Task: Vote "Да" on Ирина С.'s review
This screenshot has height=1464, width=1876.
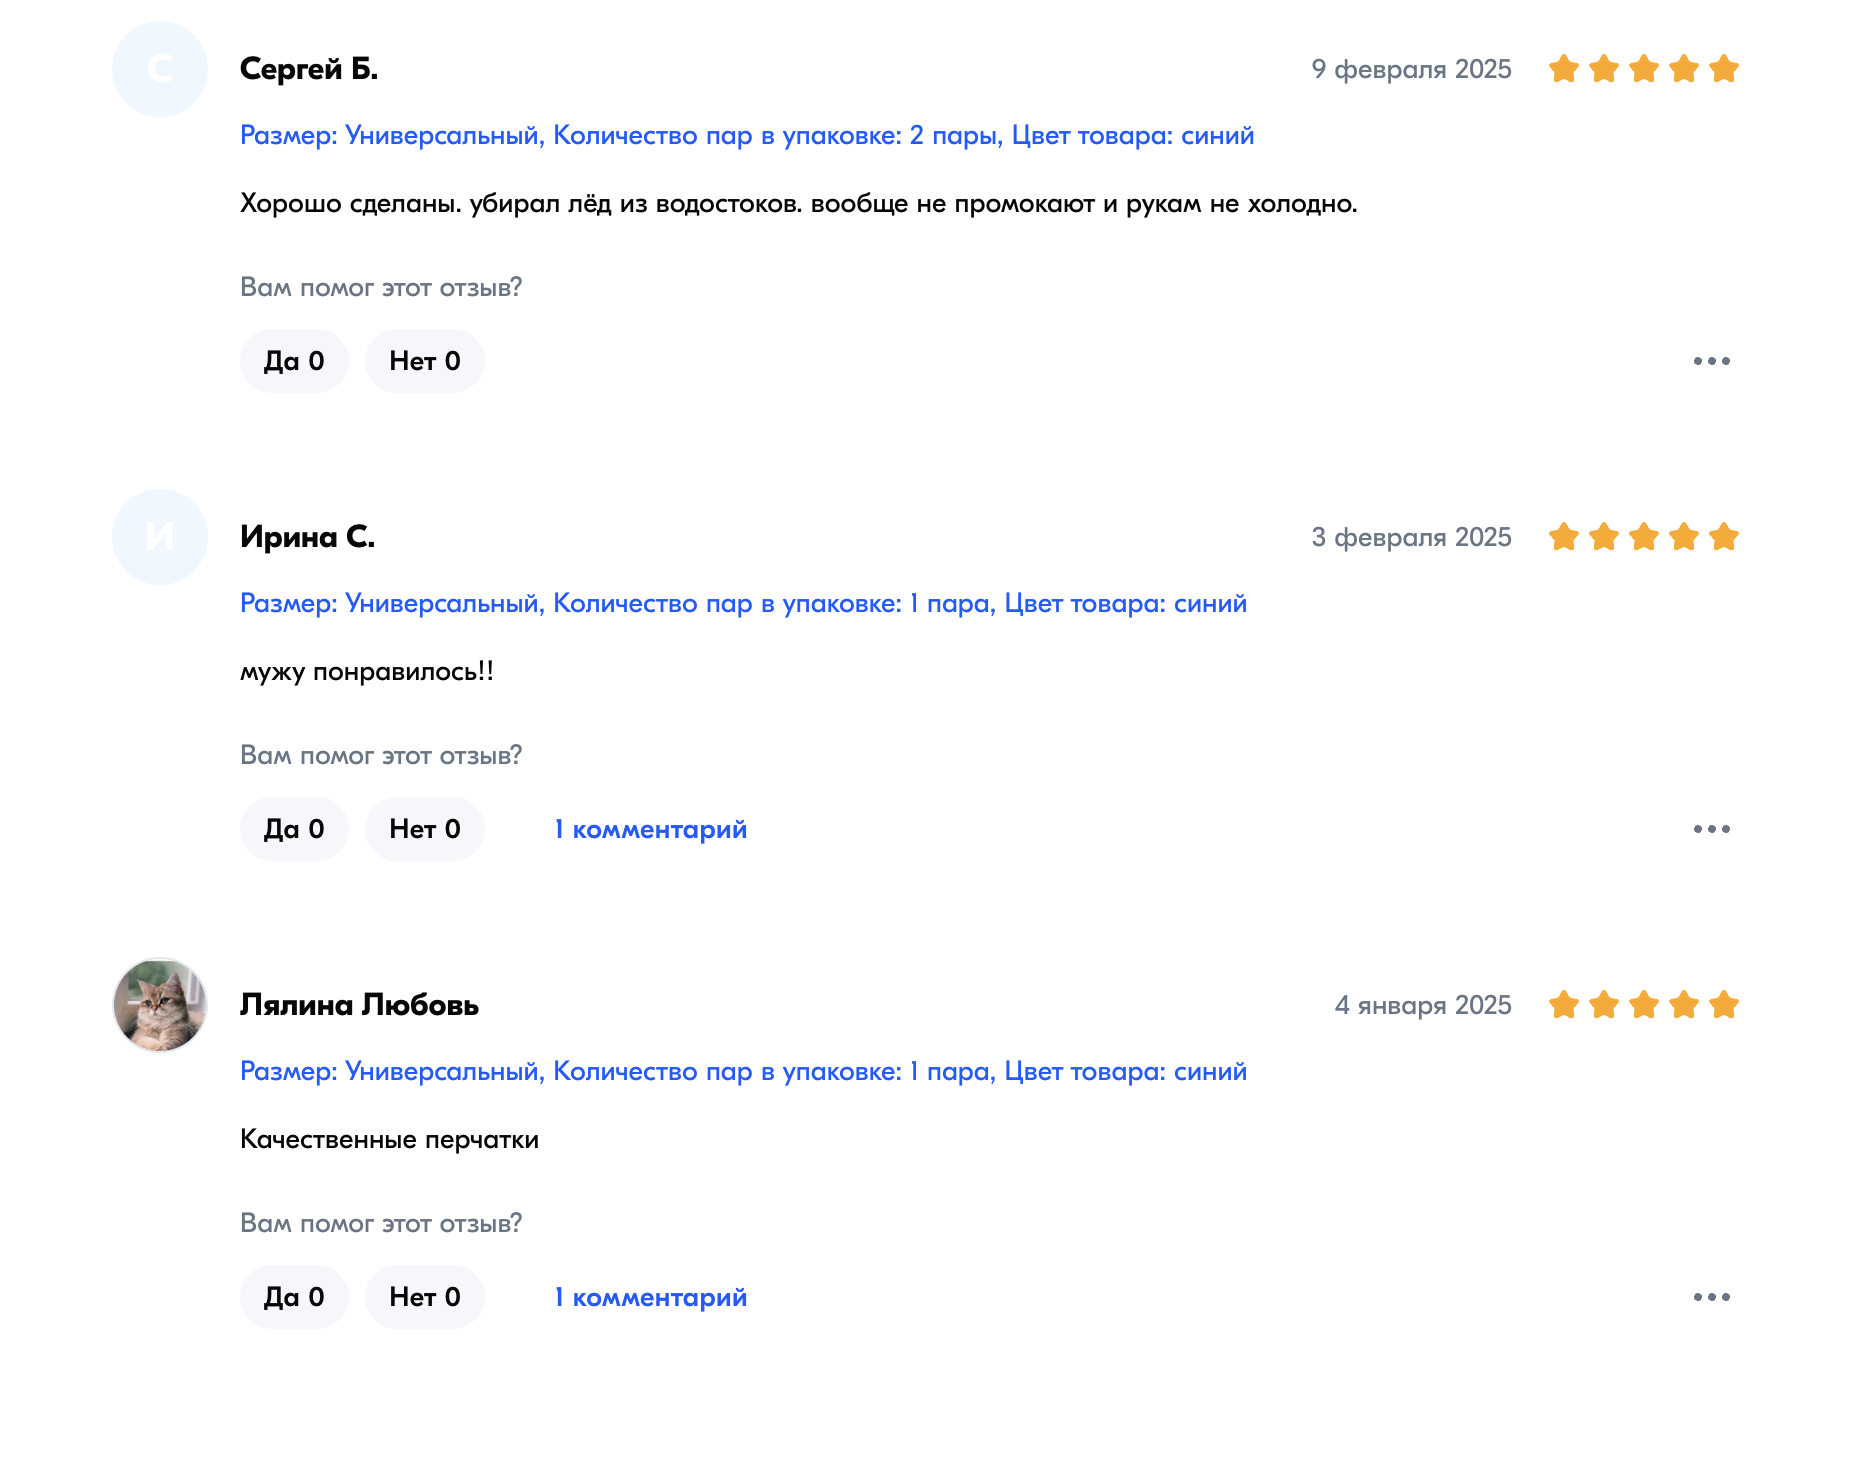Action: tap(294, 829)
